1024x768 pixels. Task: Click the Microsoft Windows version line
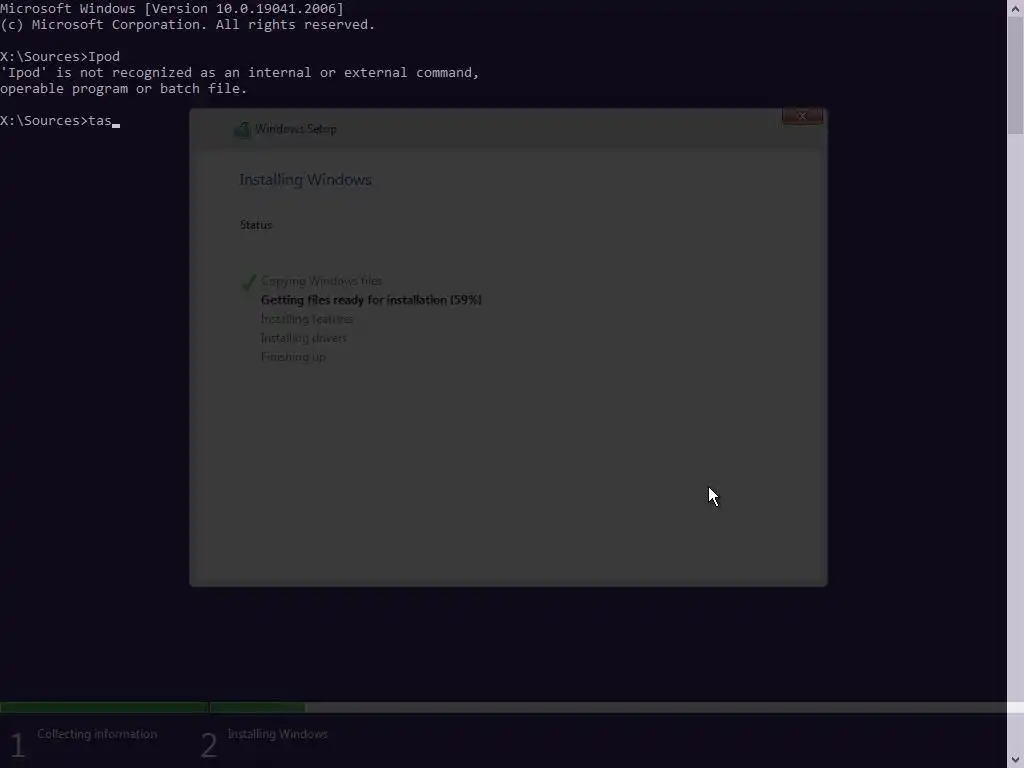[172, 8]
